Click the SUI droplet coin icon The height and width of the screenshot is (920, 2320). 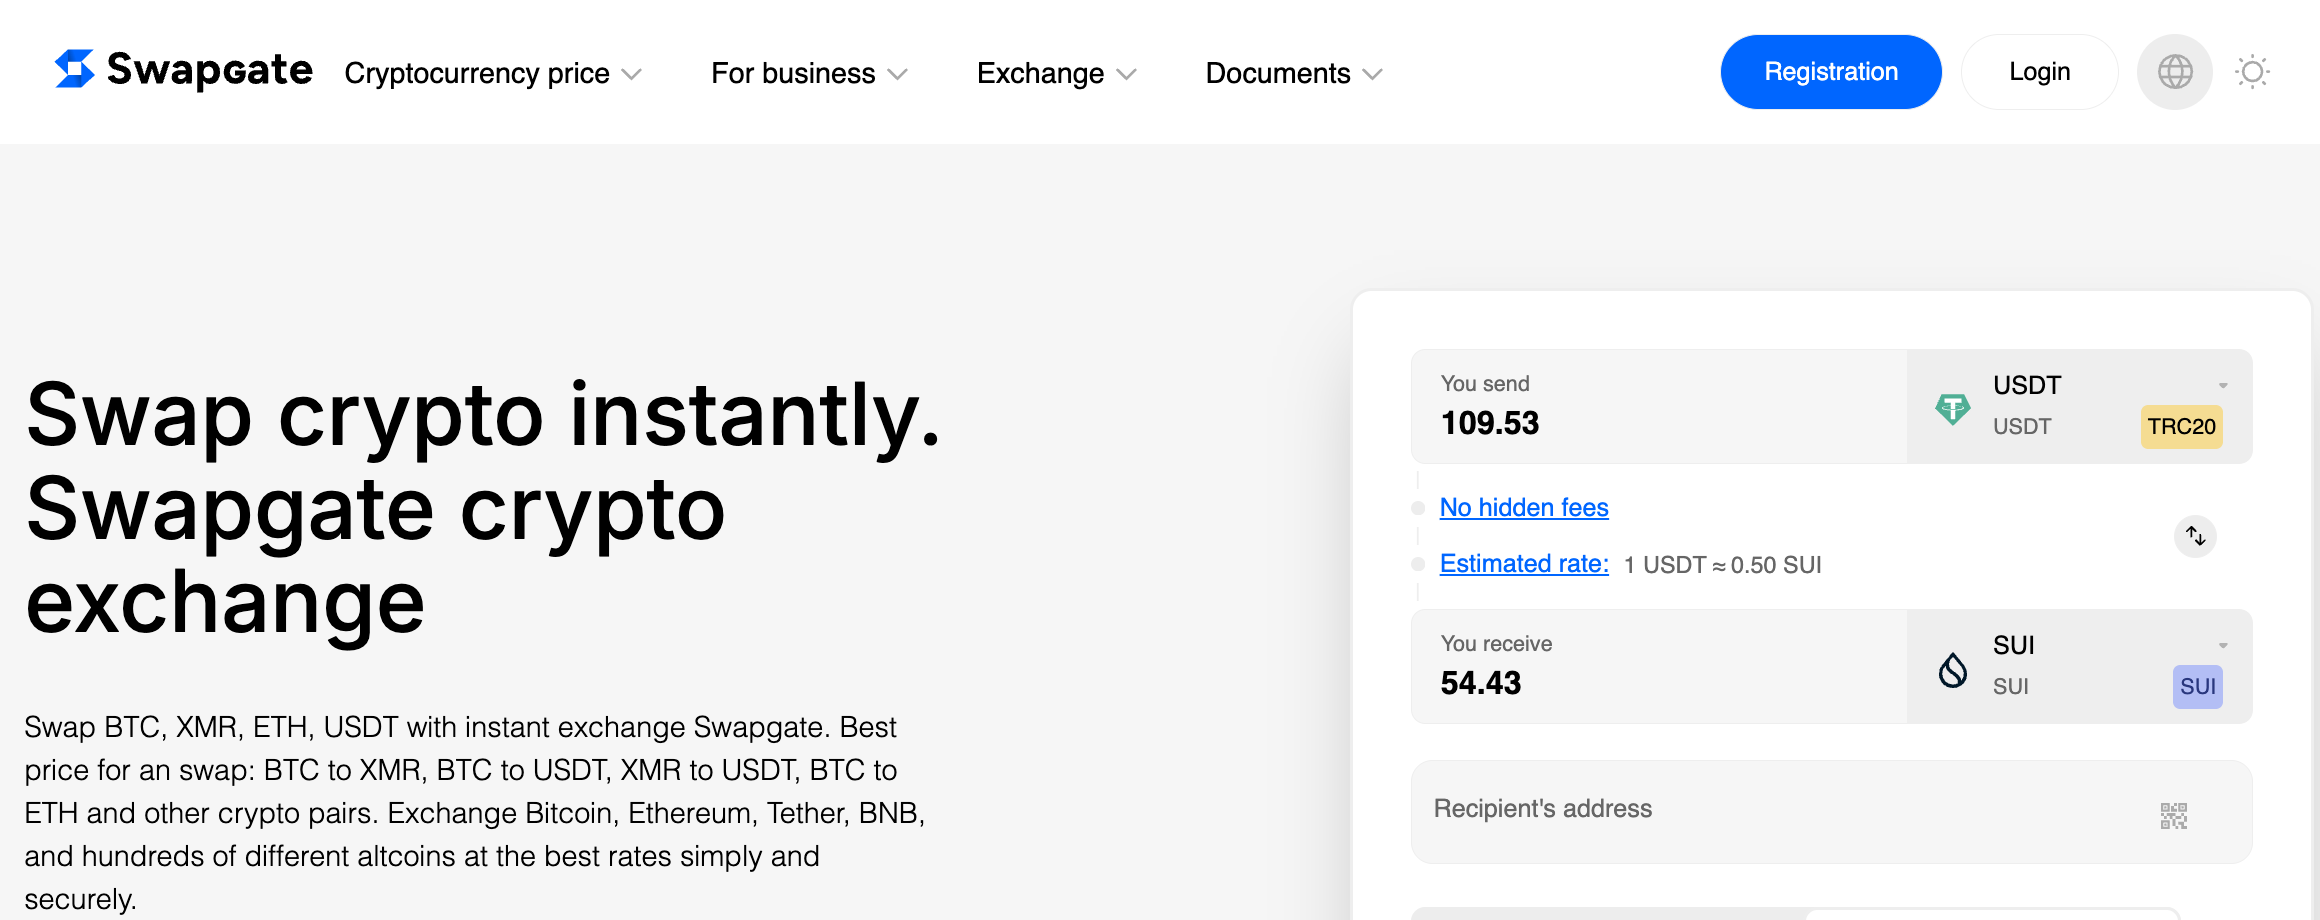[1952, 669]
